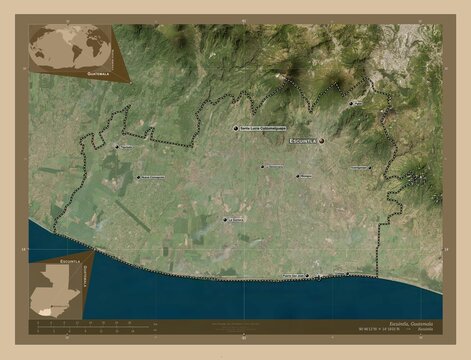Select the La Gomera town marker
This screenshot has width=471, height=360.
coord(225,220)
